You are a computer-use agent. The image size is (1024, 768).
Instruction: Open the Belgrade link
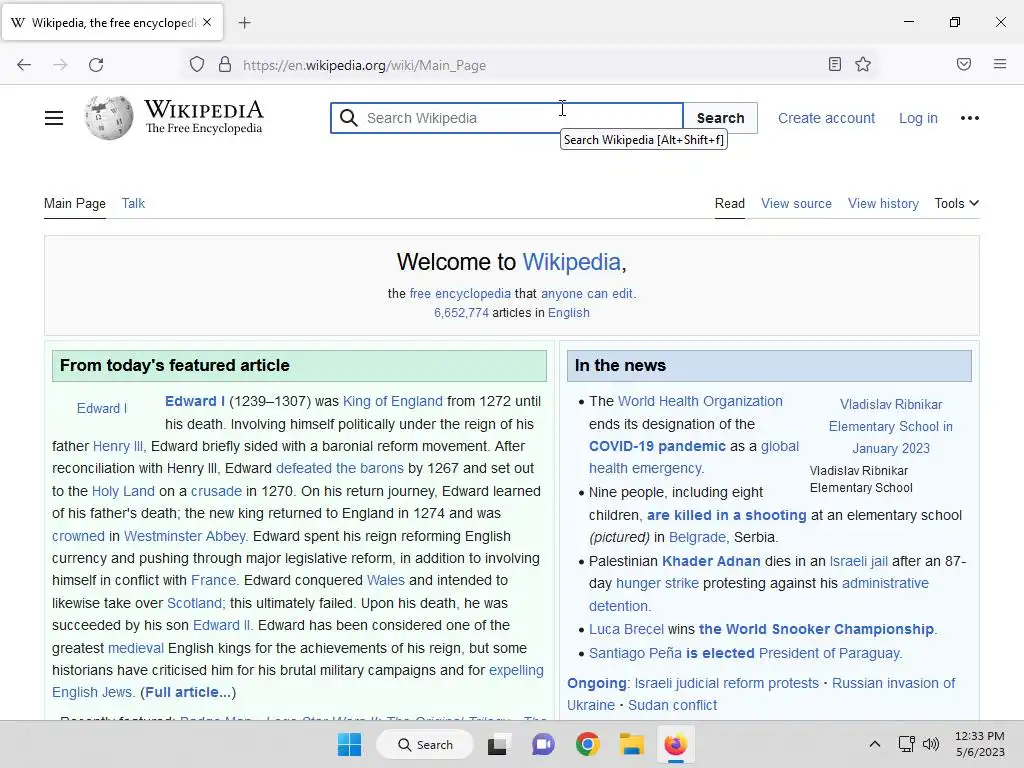coord(697,537)
